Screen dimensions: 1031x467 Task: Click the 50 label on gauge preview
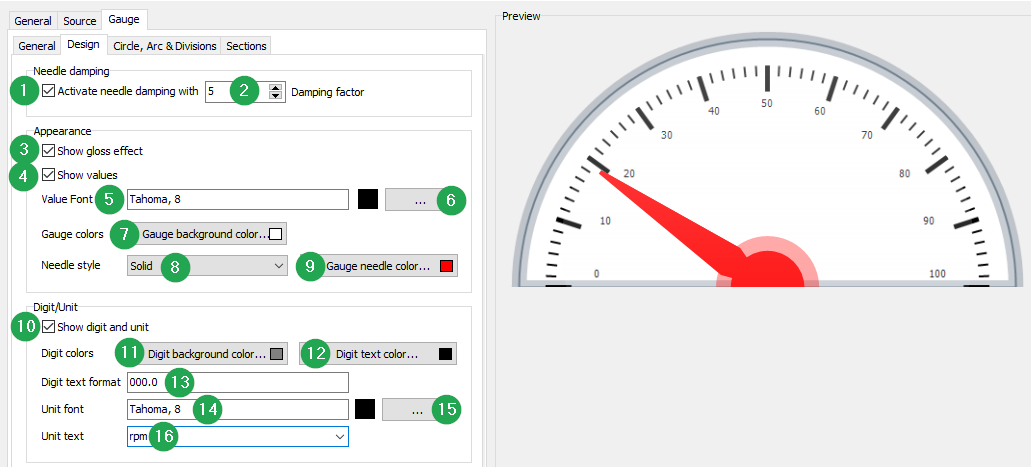point(767,103)
